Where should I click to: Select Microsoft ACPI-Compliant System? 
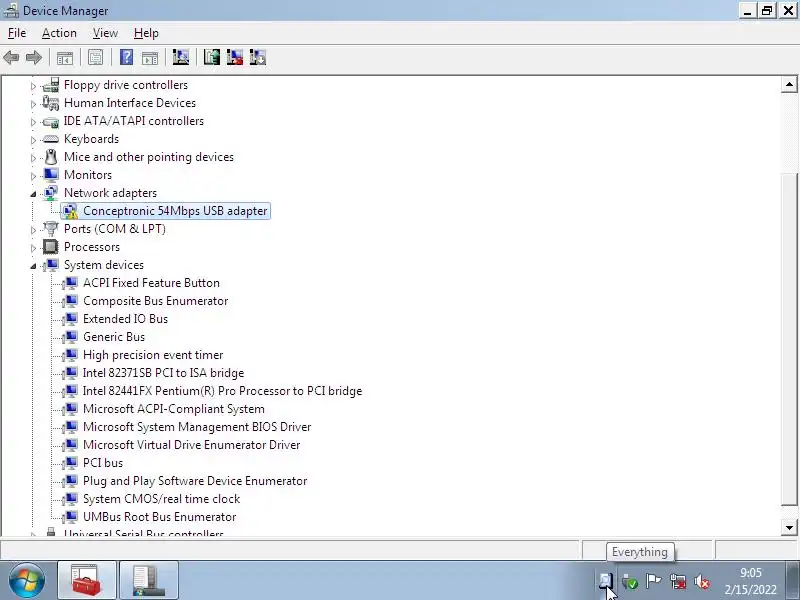click(x=173, y=409)
